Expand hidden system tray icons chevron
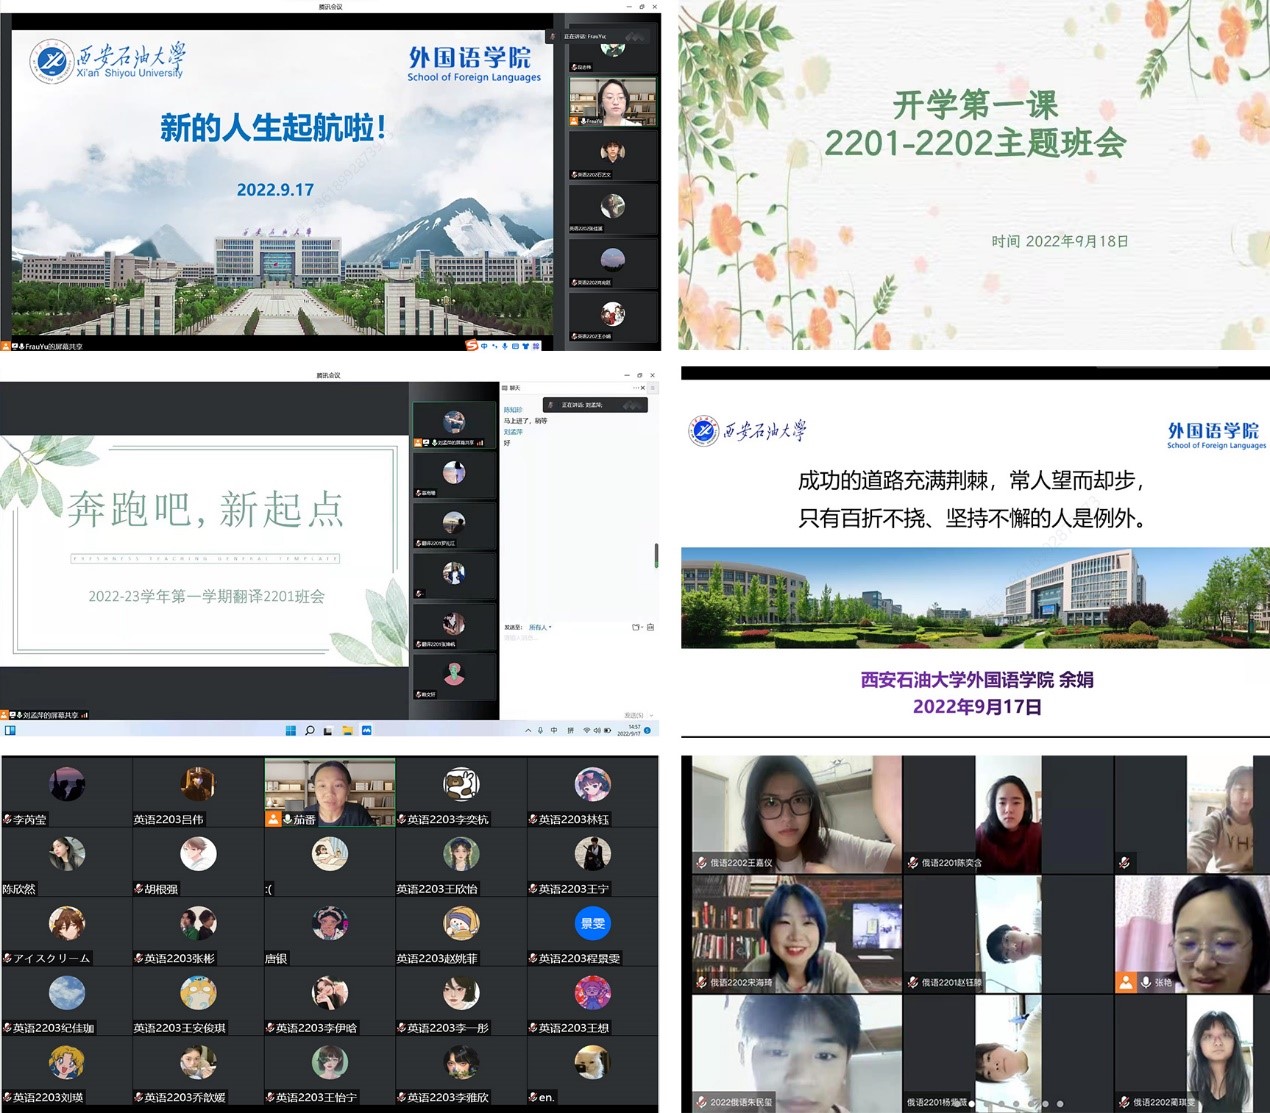 pos(527,731)
